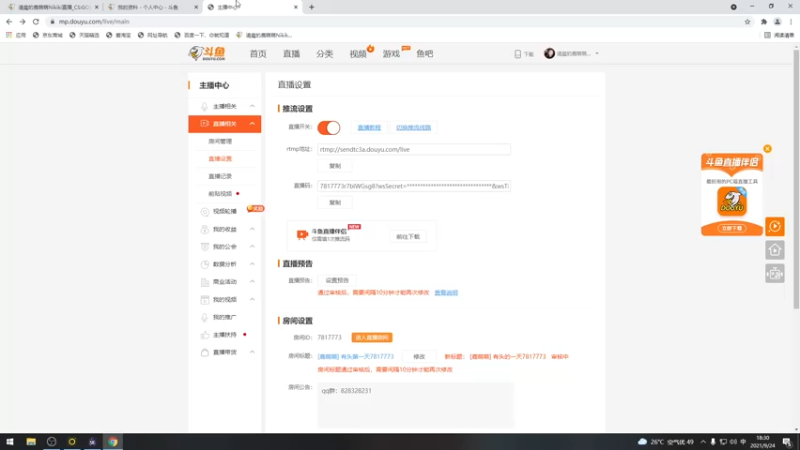This screenshot has width=800, height=450.
Task: Click 复制 under the rtmp地址 field
Action: 335,166
